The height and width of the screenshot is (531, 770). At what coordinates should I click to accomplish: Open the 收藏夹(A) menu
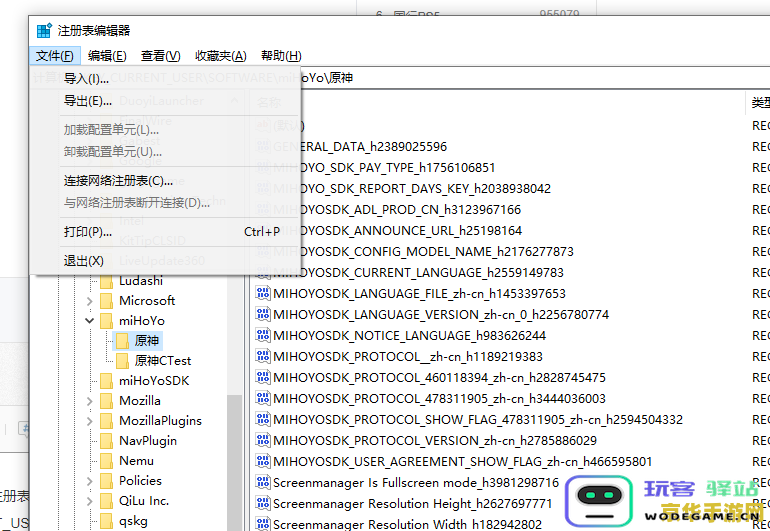220,56
